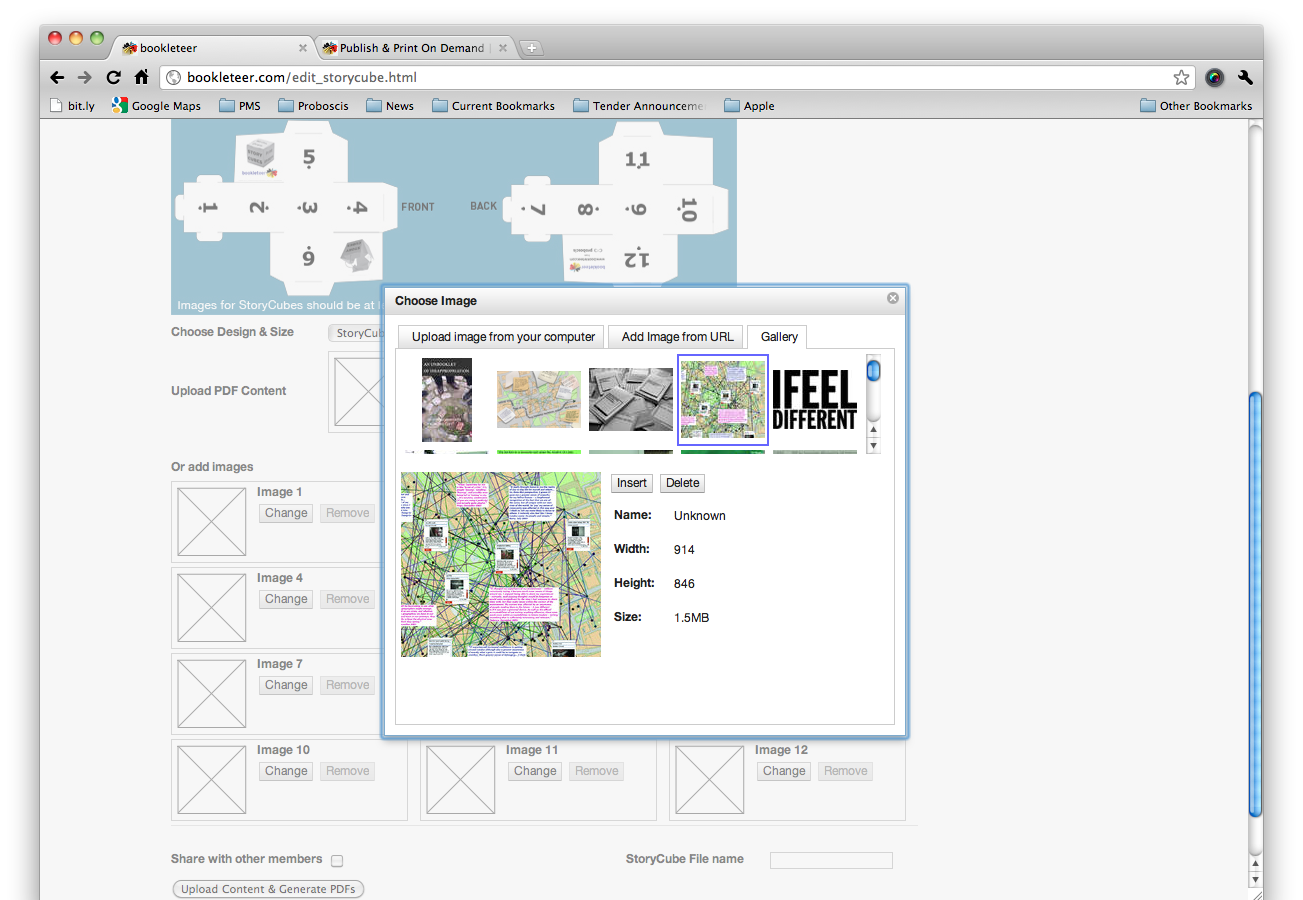Select the I FEEL DIFFERENT gallery thumbnail
Viewport: 1303px width, 900px height.
coord(815,400)
